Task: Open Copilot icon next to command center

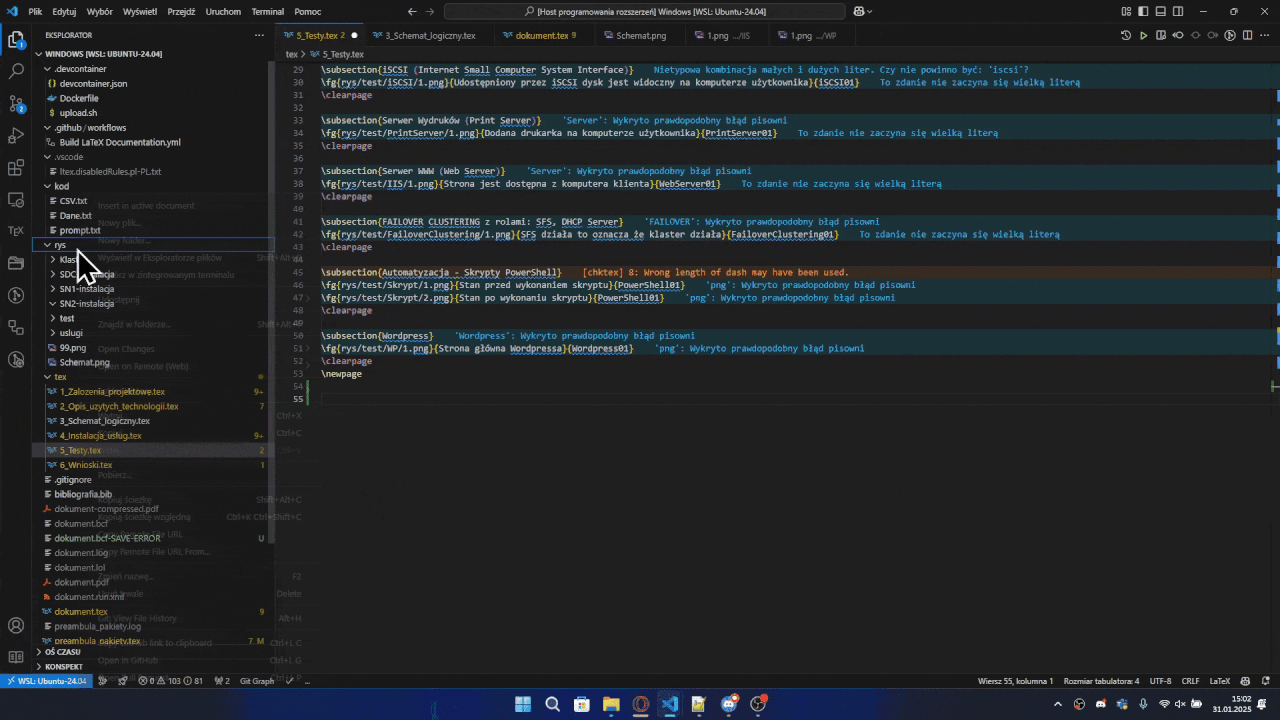Action: pos(862,11)
